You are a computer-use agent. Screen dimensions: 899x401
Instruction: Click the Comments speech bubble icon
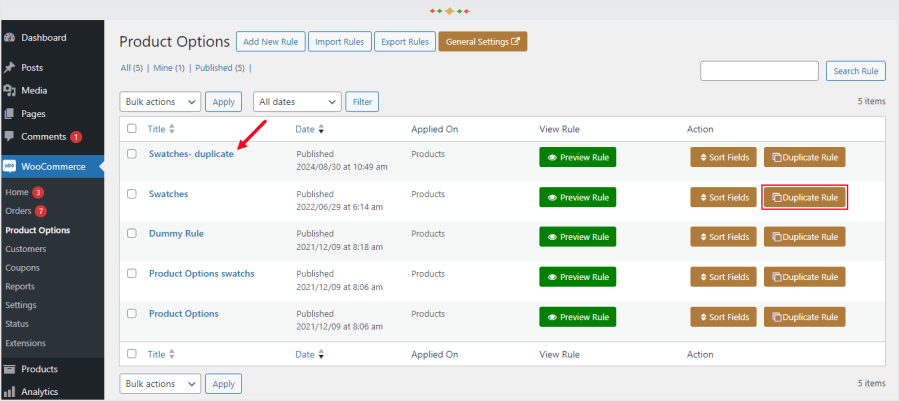pos(9,137)
